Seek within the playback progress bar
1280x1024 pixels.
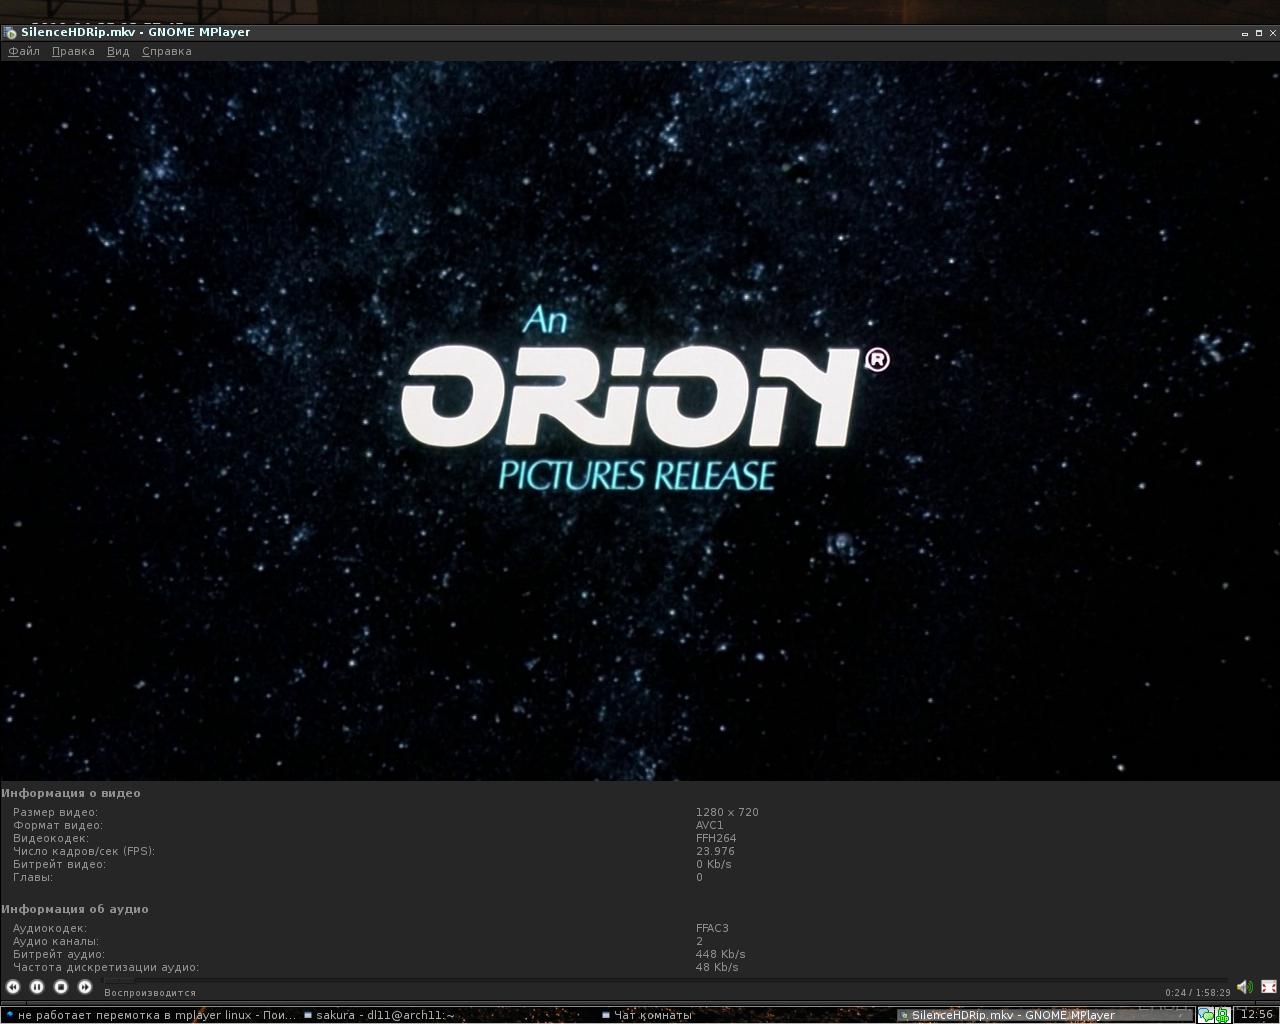click(x=665, y=980)
